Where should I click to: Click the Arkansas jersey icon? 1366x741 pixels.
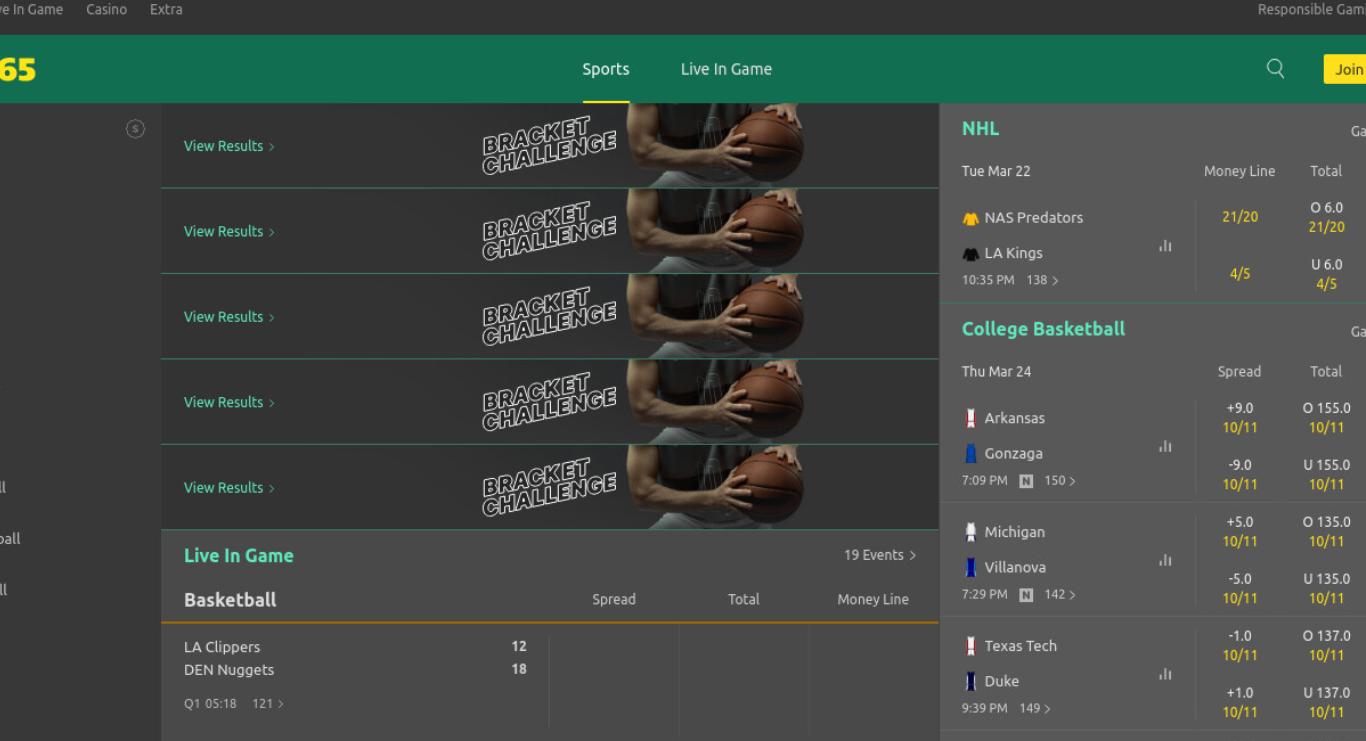click(x=970, y=418)
